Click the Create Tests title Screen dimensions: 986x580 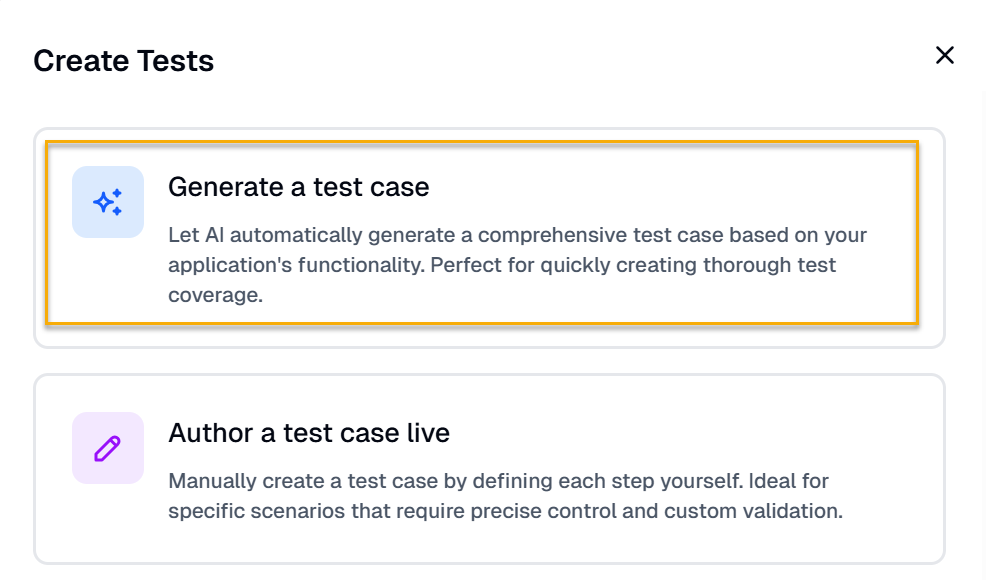[x=123, y=60]
